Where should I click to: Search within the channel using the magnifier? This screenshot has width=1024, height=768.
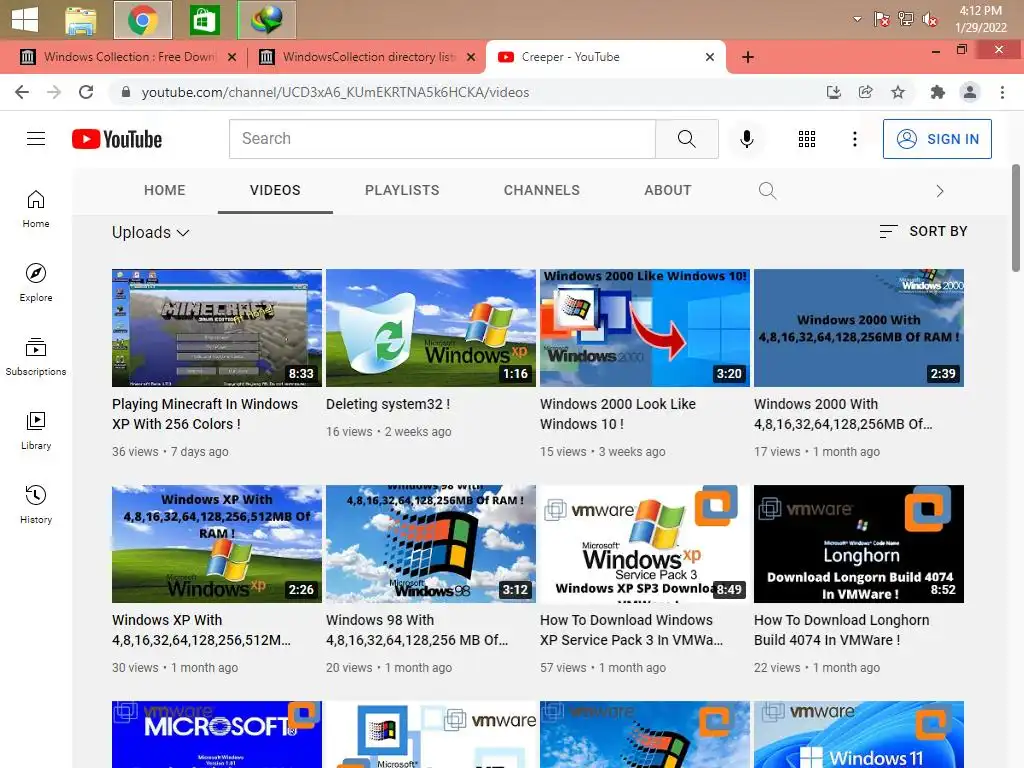click(x=767, y=191)
